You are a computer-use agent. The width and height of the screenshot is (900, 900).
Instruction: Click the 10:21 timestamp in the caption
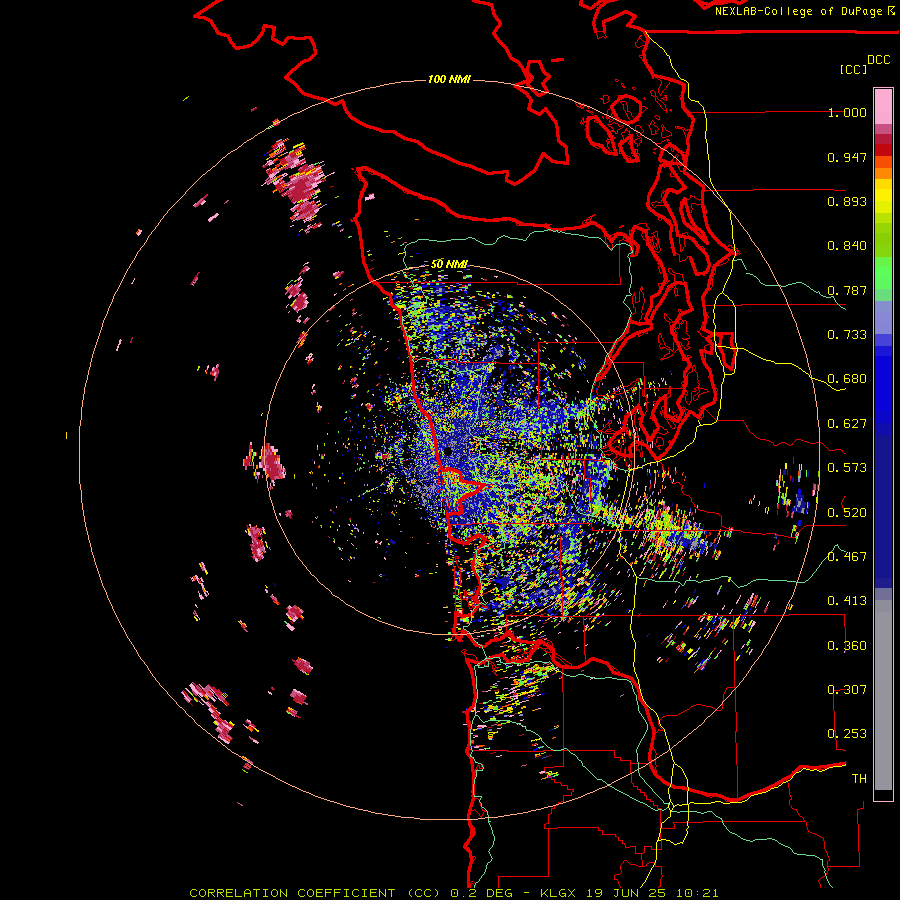point(697,893)
